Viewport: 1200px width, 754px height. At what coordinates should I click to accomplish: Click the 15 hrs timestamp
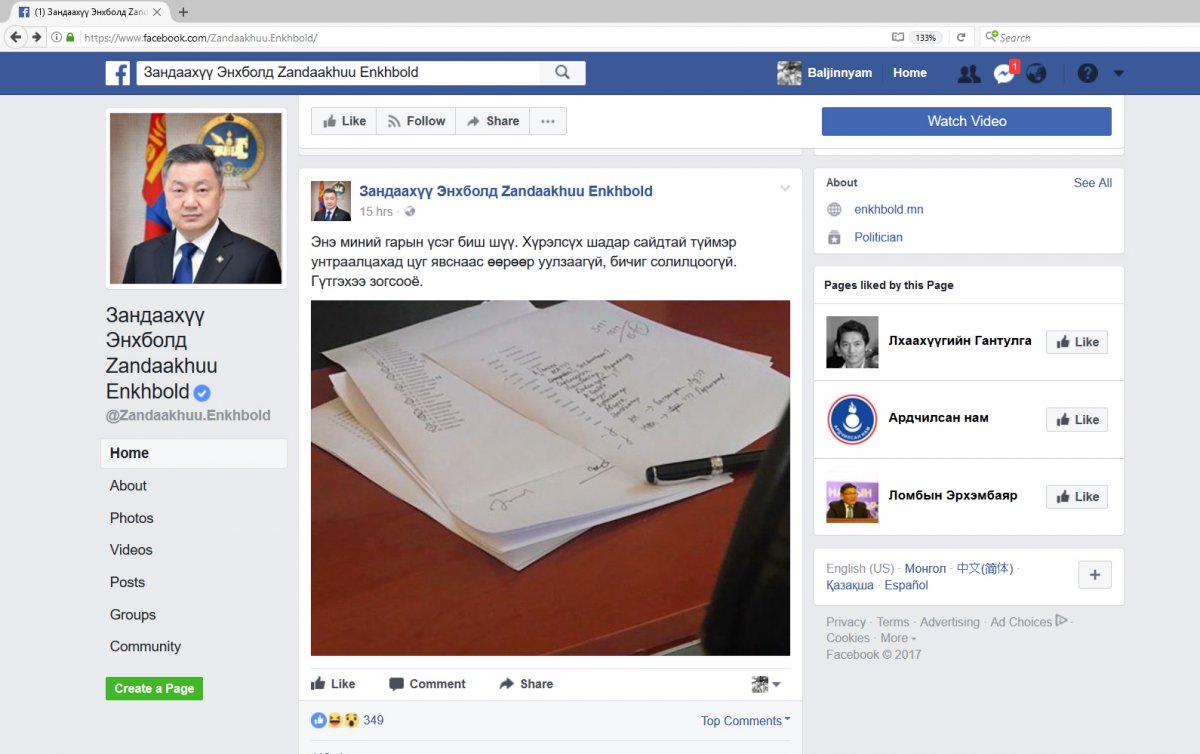376,212
